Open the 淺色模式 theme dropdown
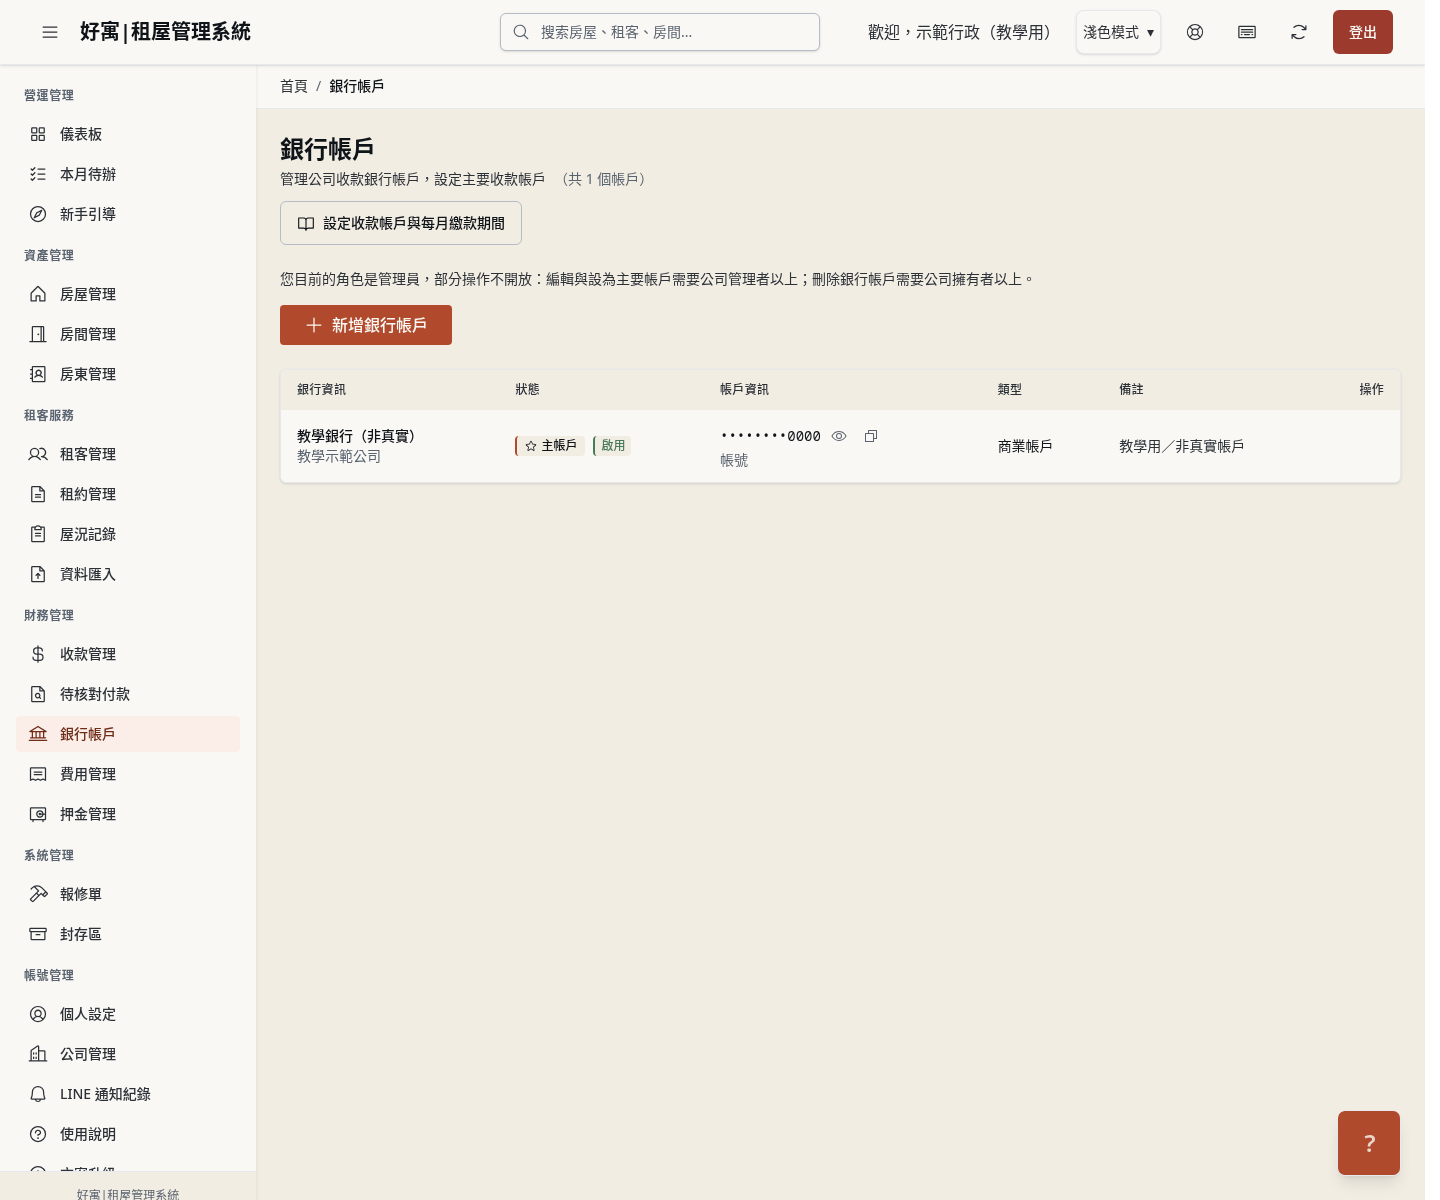 1118,32
